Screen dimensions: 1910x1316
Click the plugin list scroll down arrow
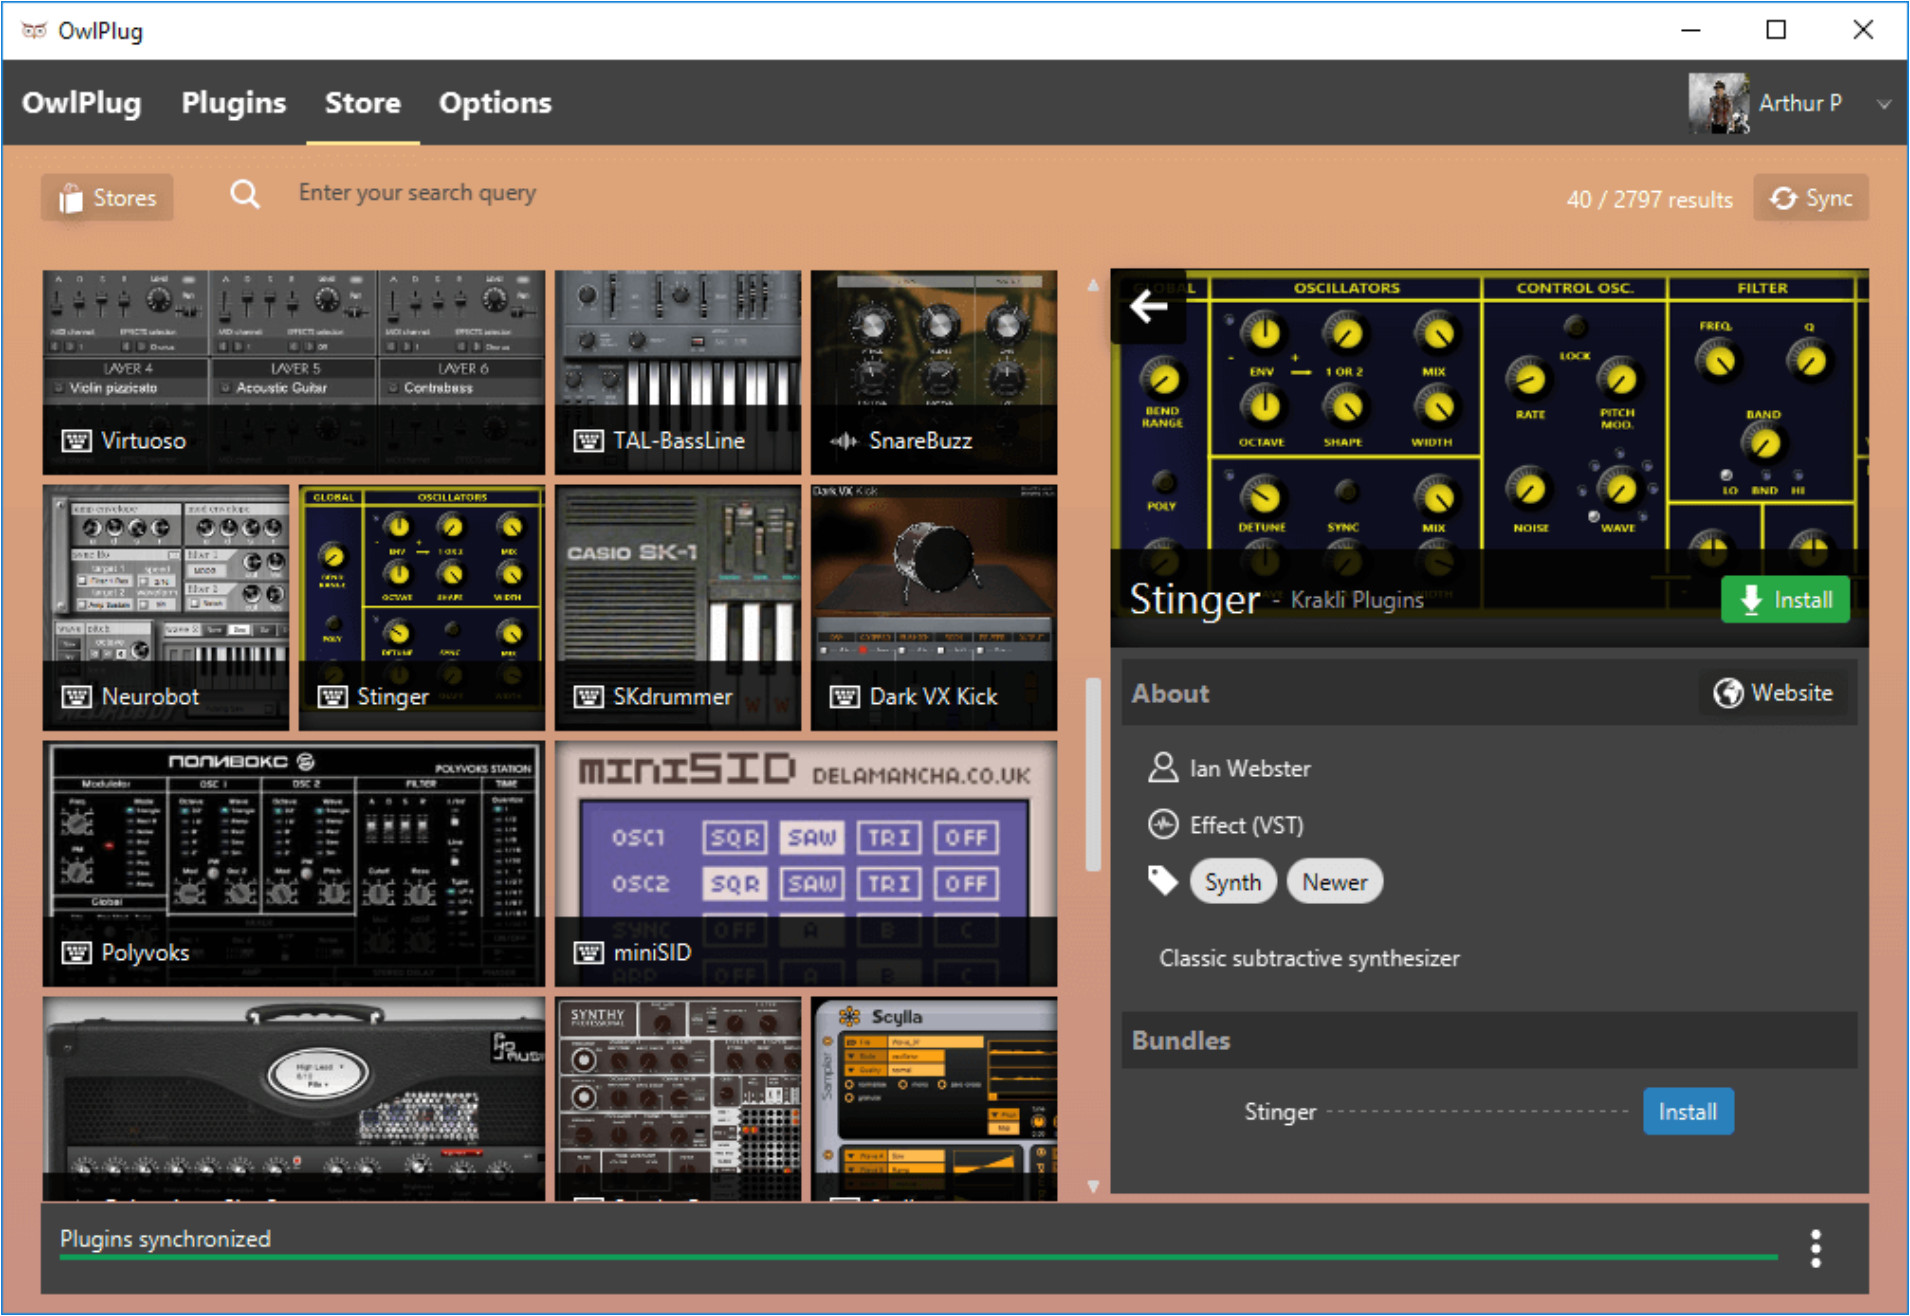(1093, 1186)
